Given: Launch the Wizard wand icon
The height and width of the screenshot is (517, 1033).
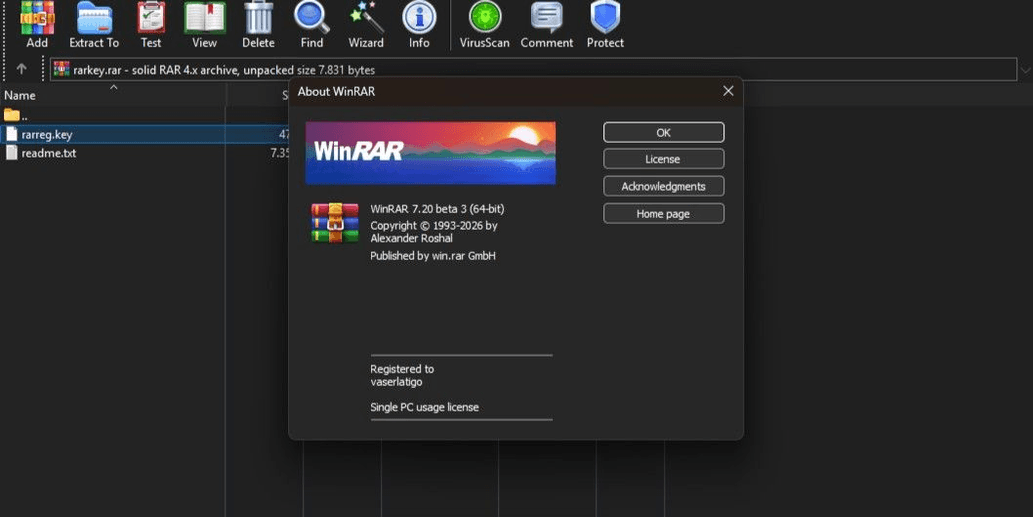Looking at the screenshot, I should pos(366,22).
